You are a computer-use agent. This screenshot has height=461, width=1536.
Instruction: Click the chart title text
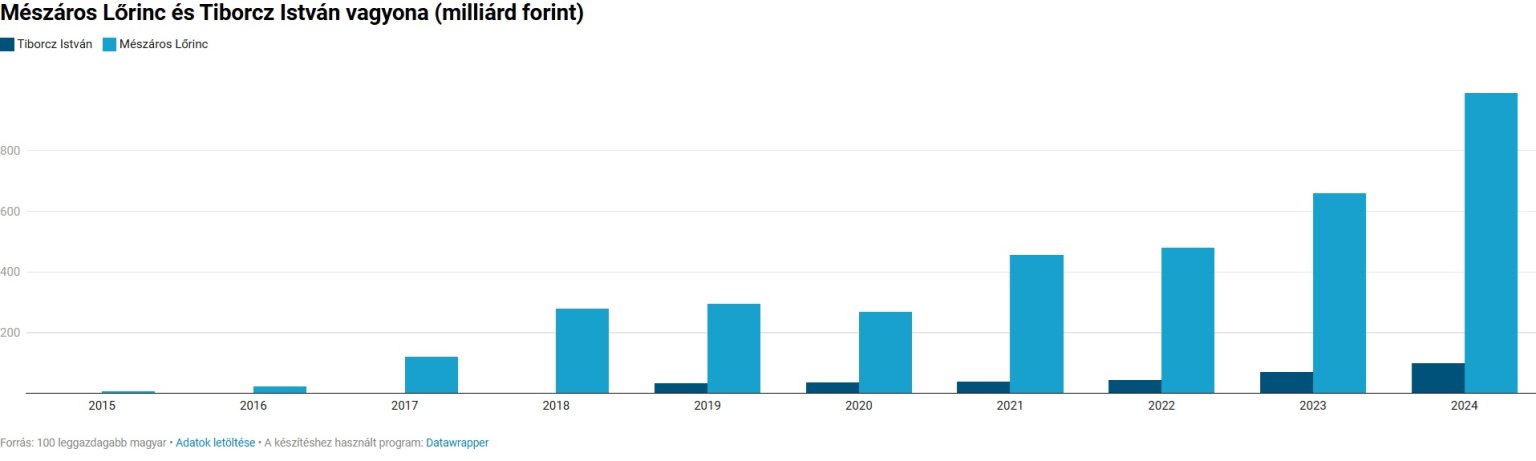click(292, 13)
